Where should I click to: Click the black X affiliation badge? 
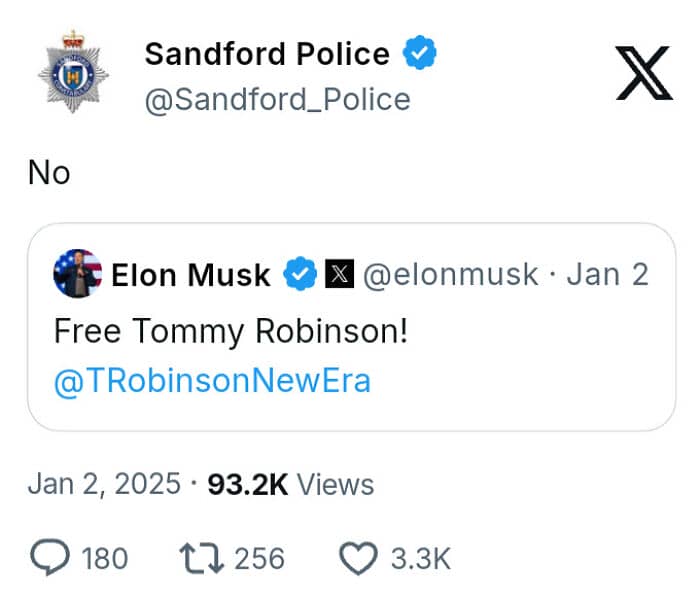(x=338, y=275)
